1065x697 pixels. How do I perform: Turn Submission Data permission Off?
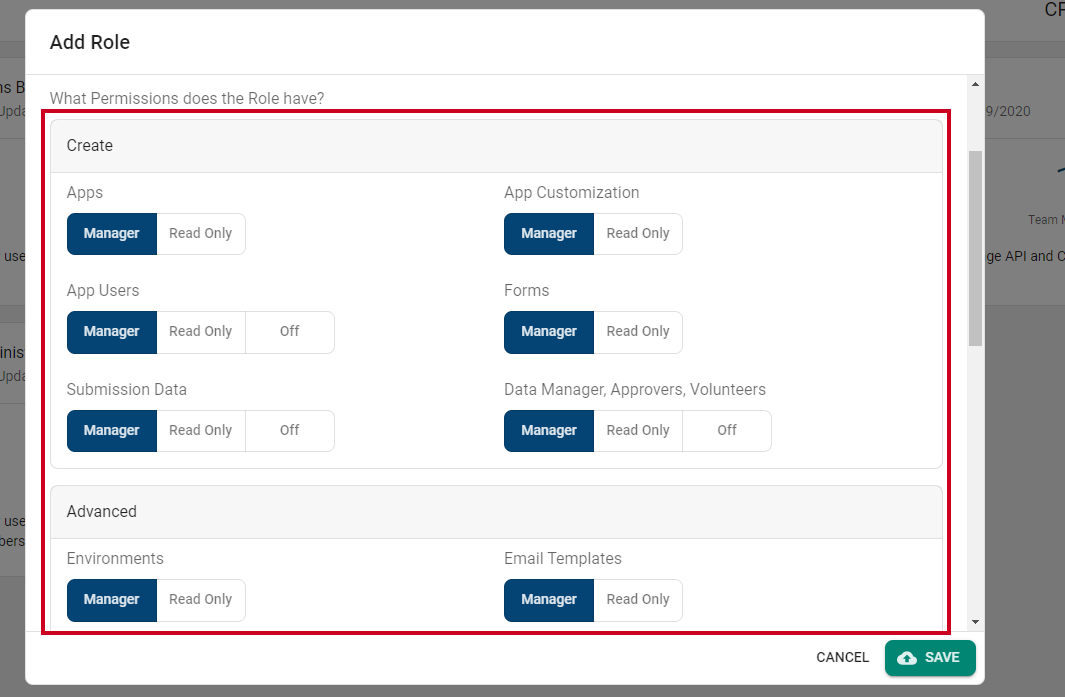click(289, 431)
